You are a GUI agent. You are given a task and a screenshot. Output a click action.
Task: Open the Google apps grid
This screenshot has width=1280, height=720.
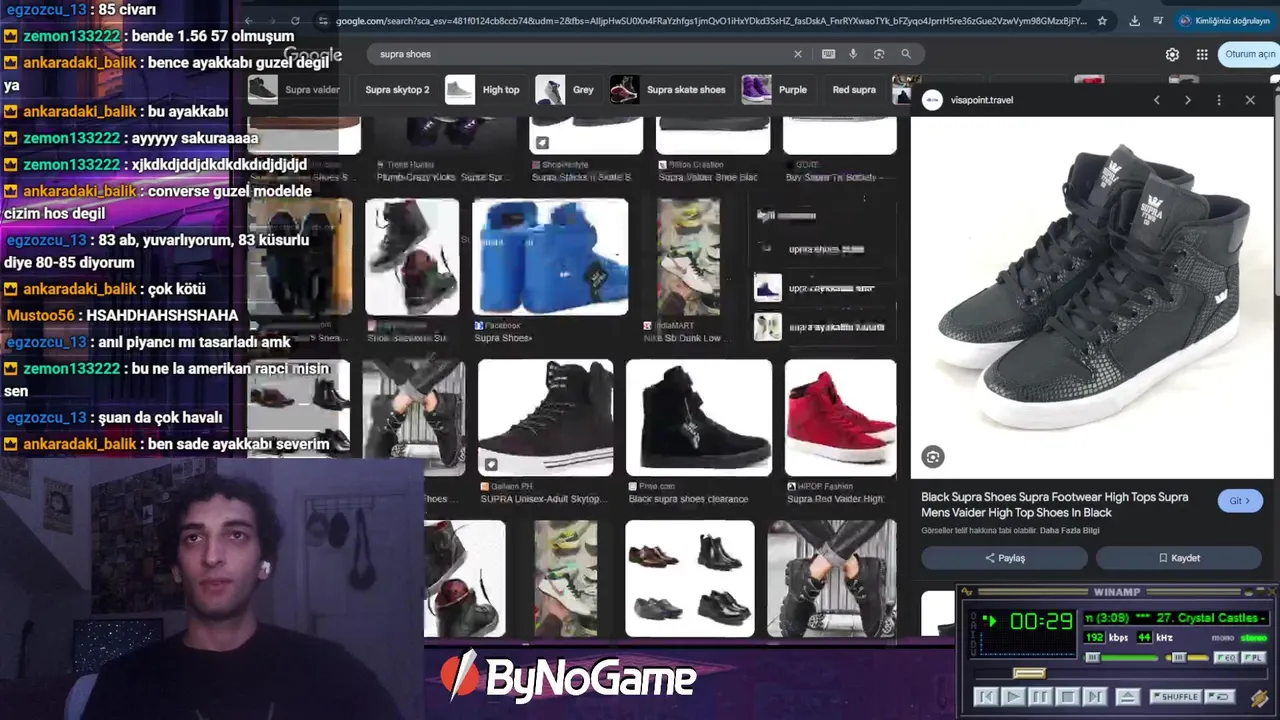pos(1202,55)
